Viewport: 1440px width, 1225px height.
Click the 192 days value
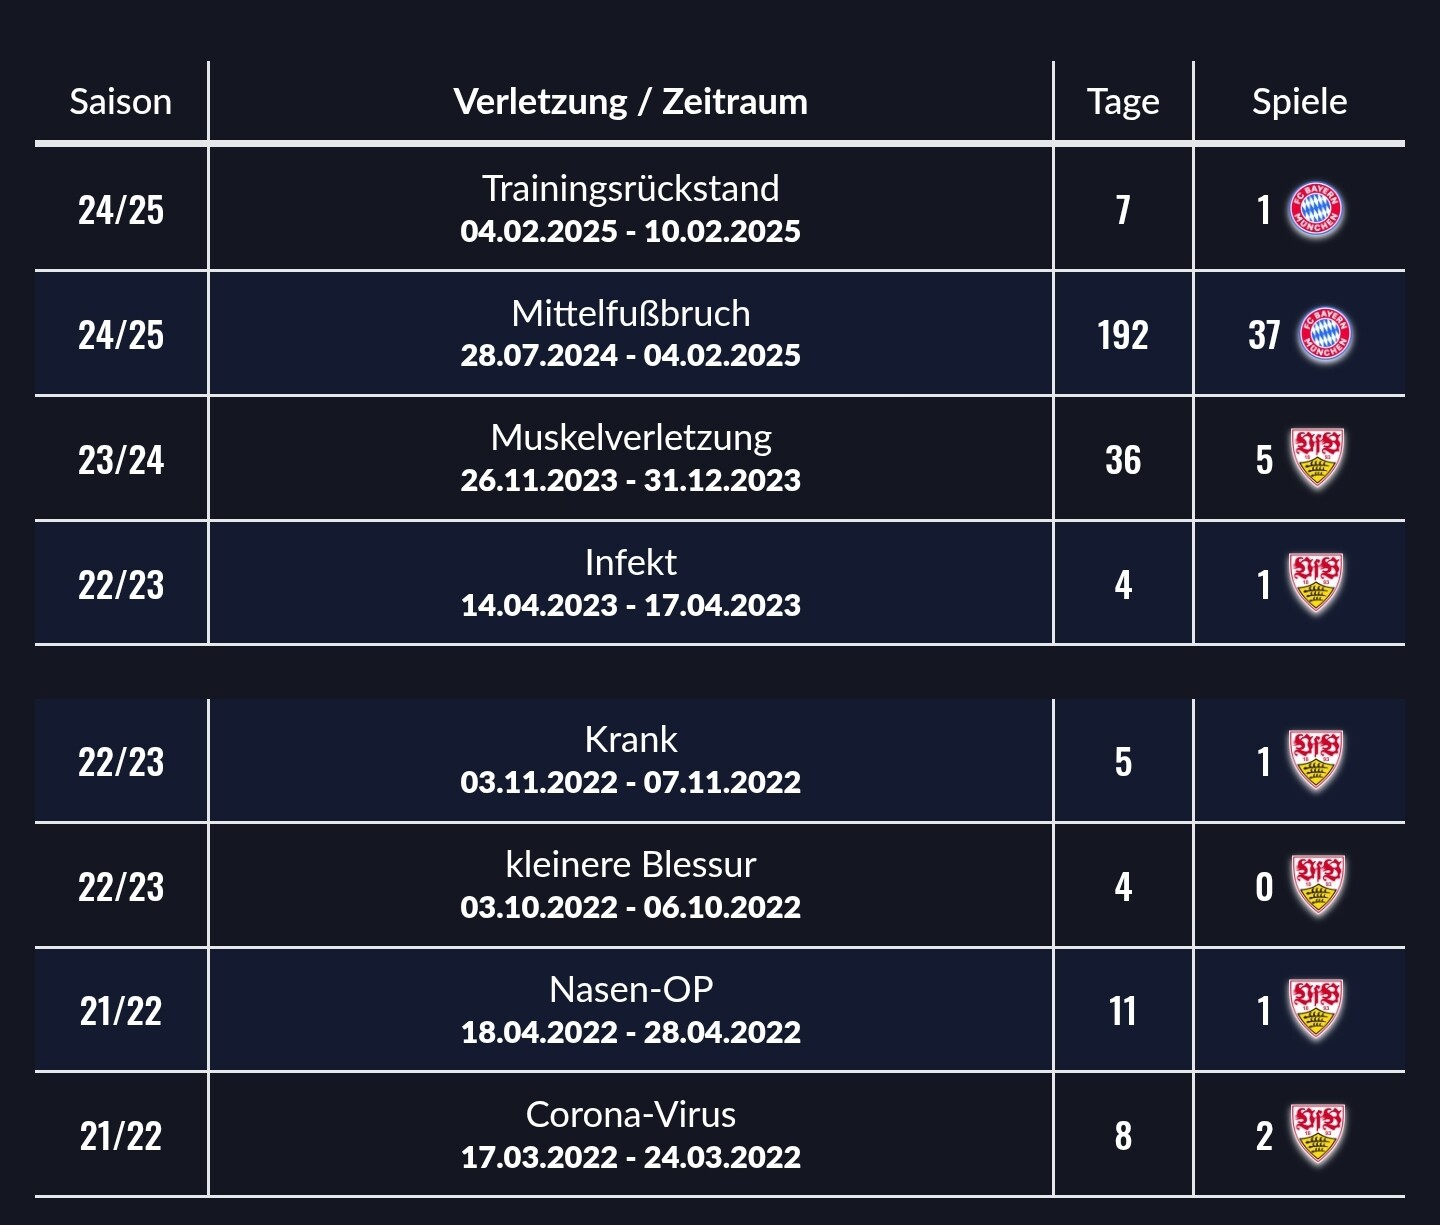coord(1123,335)
